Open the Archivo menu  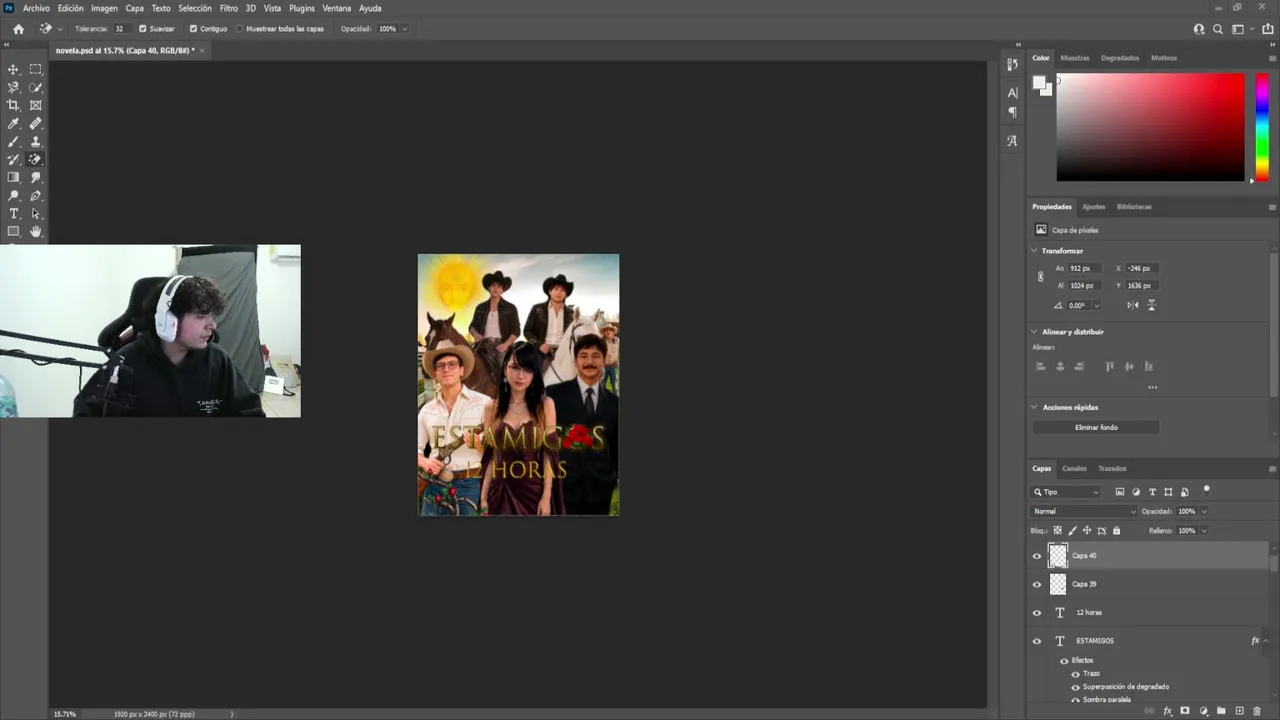coord(36,8)
